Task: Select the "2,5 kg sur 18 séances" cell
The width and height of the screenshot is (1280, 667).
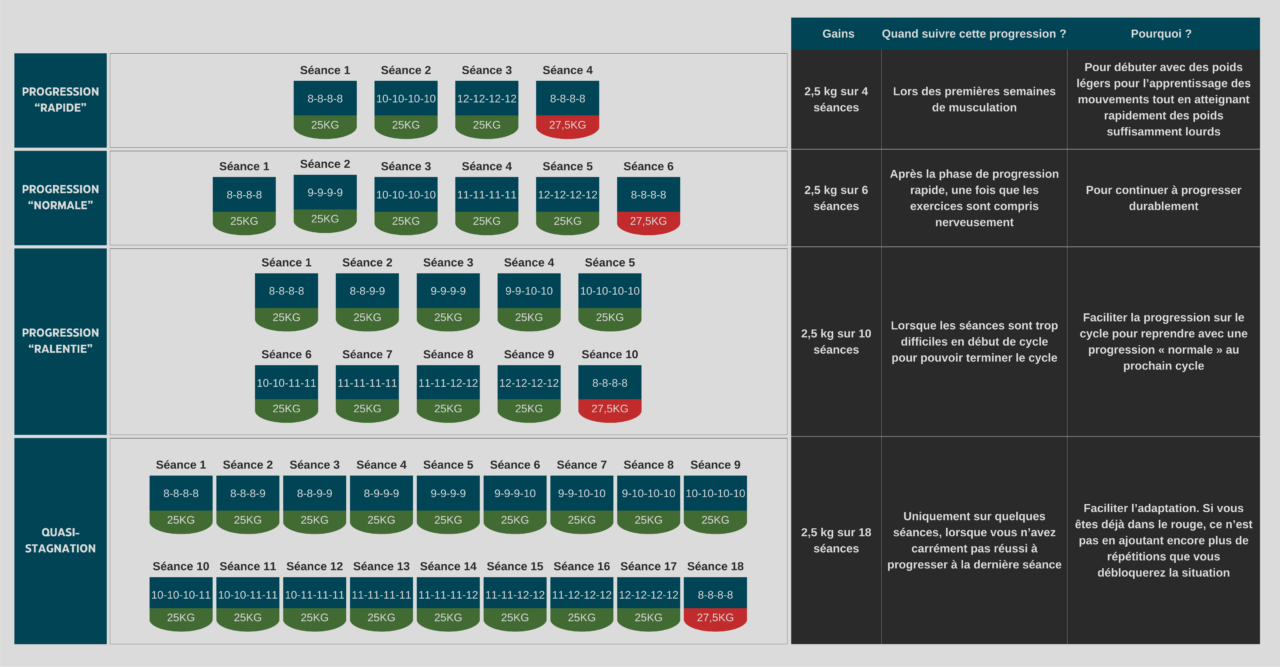Action: coord(836,541)
